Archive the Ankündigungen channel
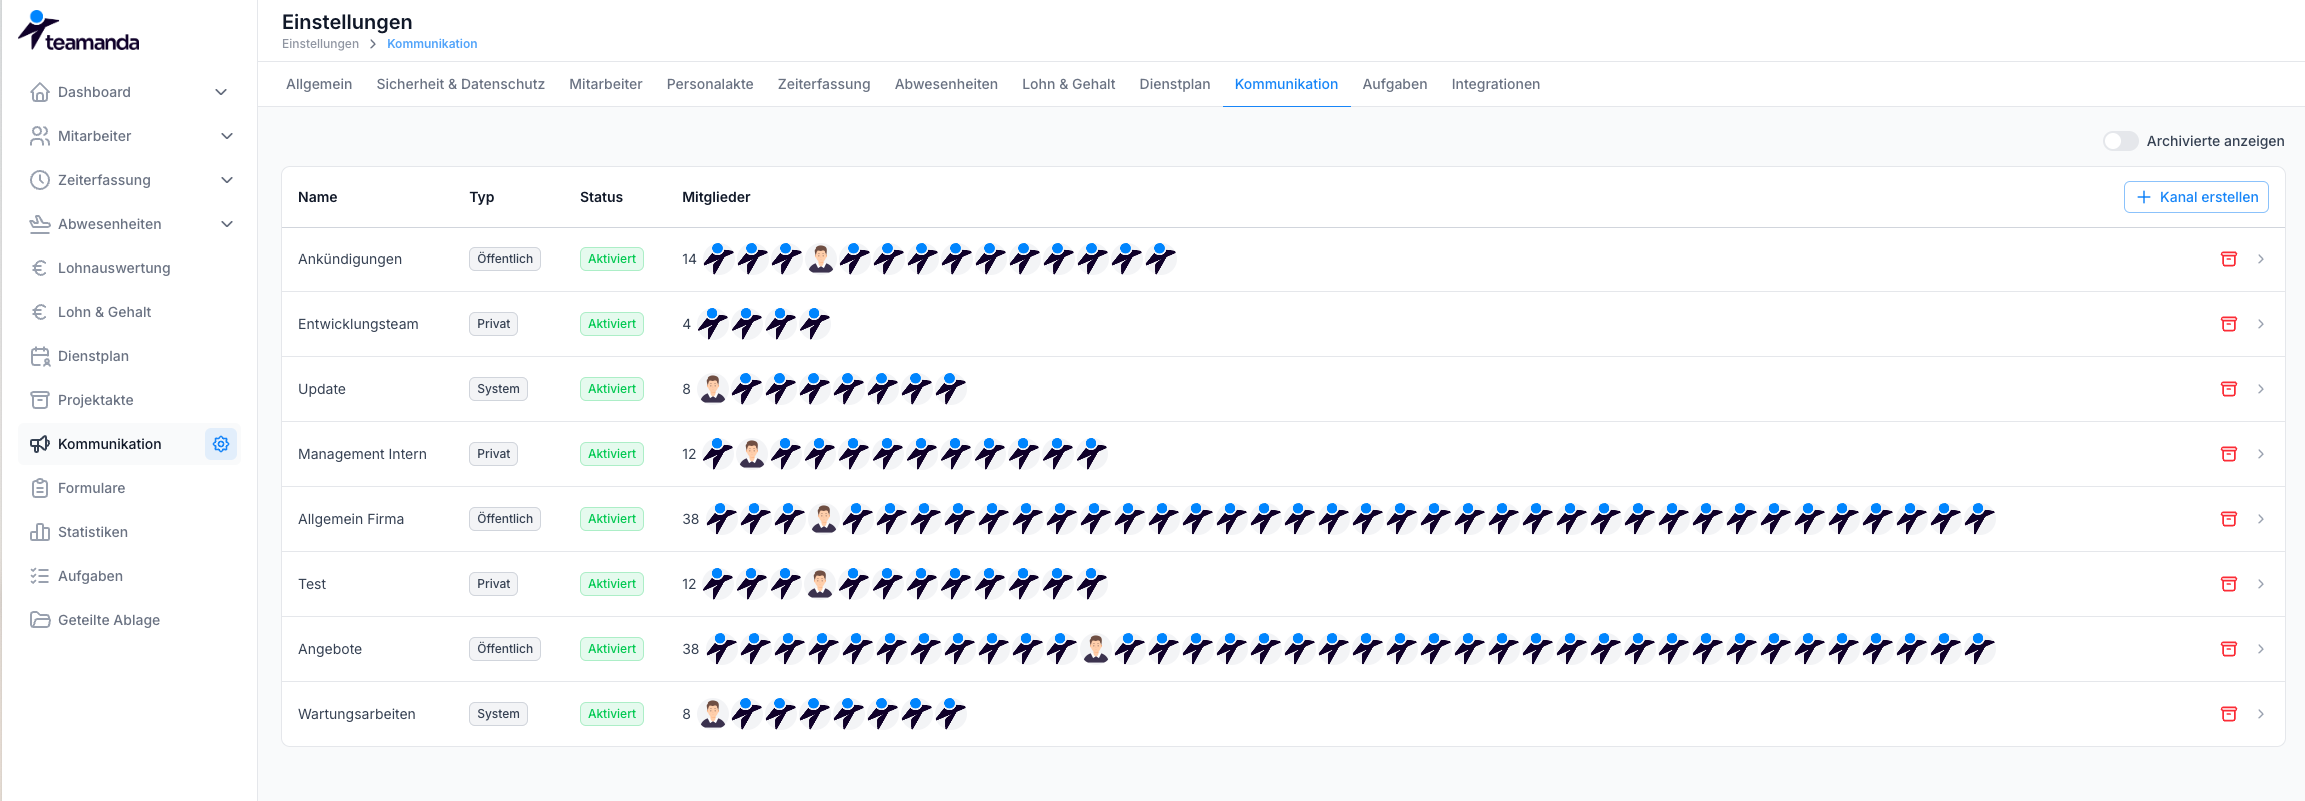Viewport: 2305px width, 801px height. [x=2229, y=259]
